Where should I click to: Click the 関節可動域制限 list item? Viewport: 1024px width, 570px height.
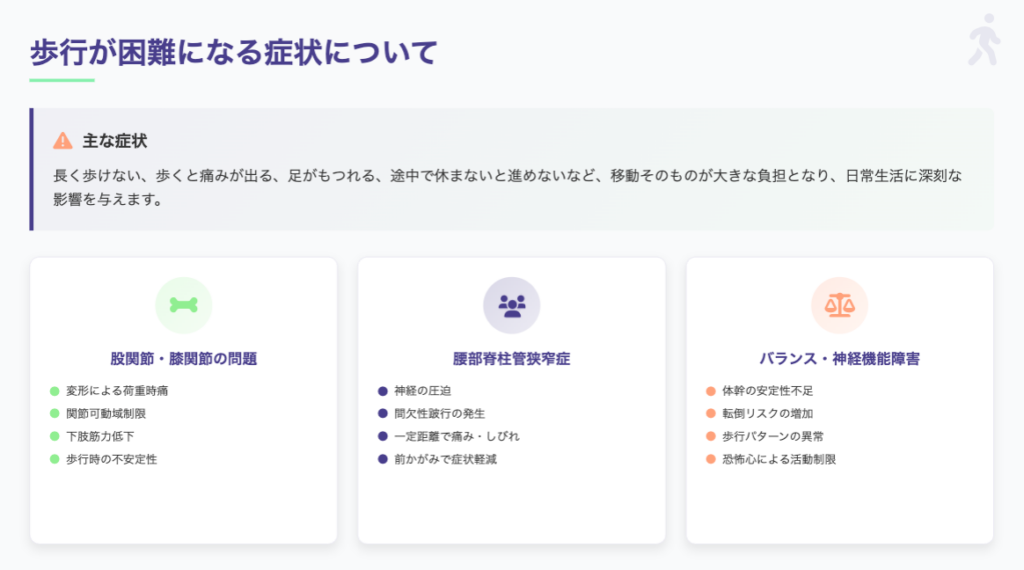105,413
